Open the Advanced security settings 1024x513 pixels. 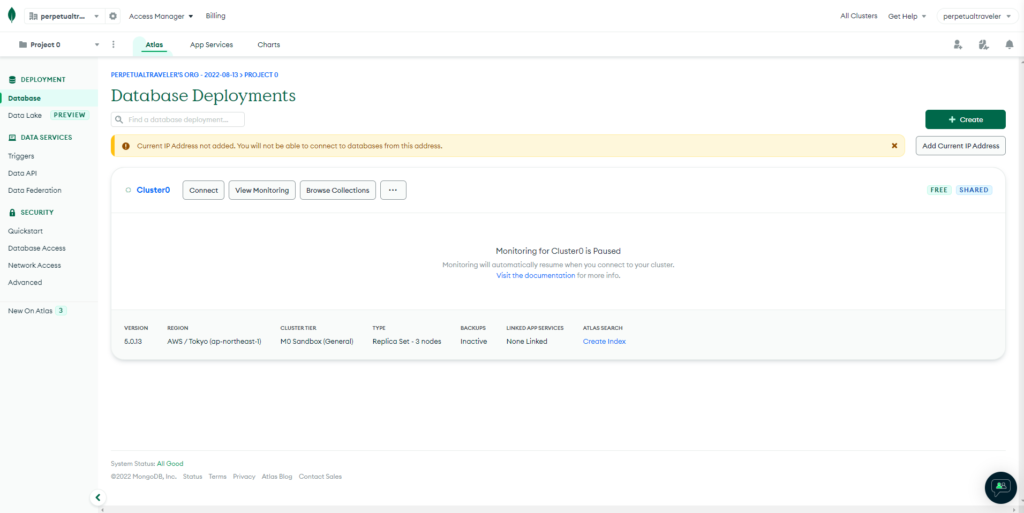25,282
